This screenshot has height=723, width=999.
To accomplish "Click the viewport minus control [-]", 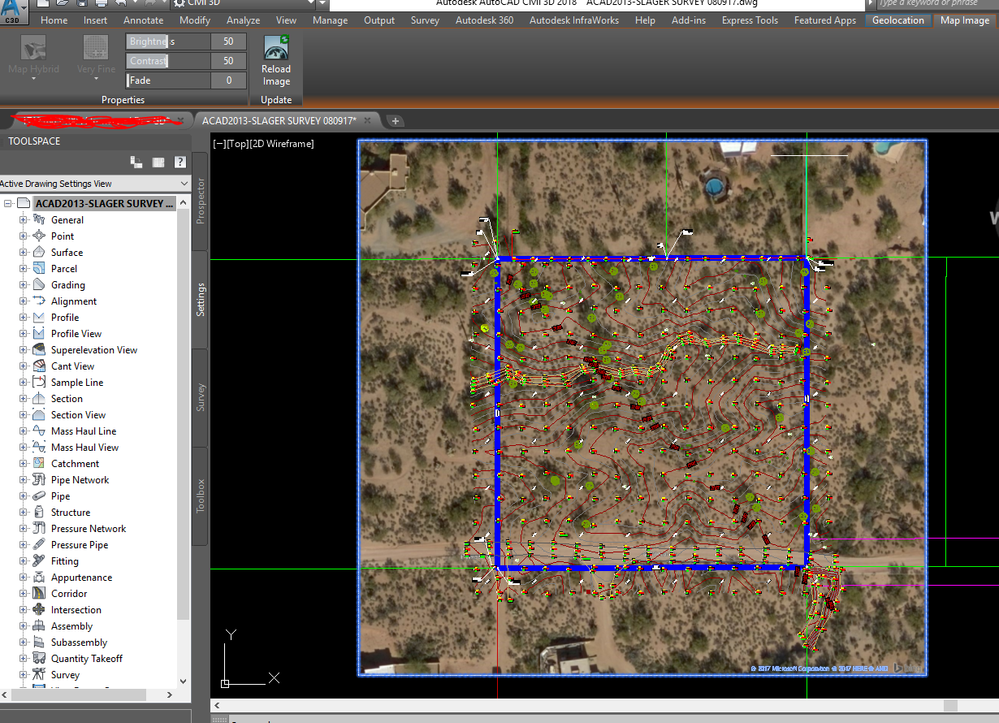I will (219, 144).
